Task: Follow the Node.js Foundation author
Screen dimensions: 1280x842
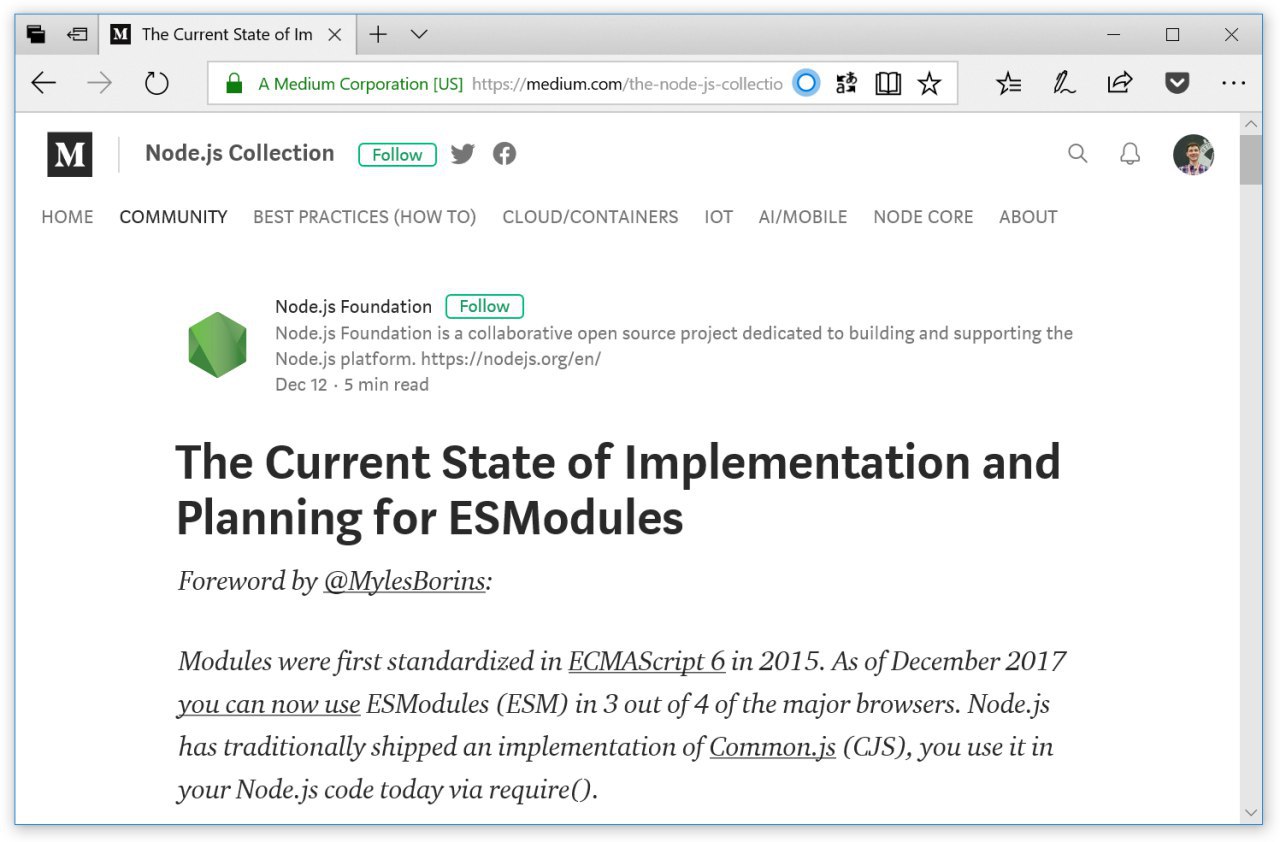Action: (x=485, y=307)
